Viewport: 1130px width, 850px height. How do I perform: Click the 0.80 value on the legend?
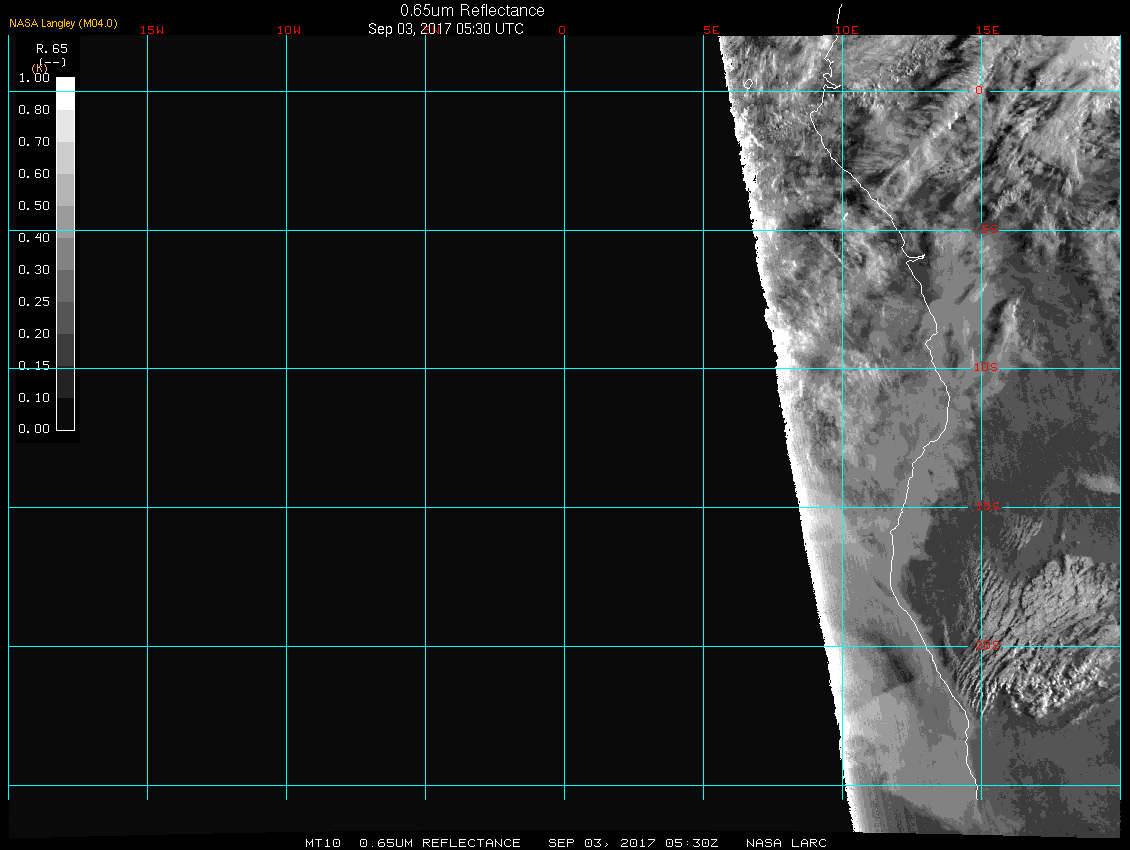pyautogui.click(x=34, y=110)
